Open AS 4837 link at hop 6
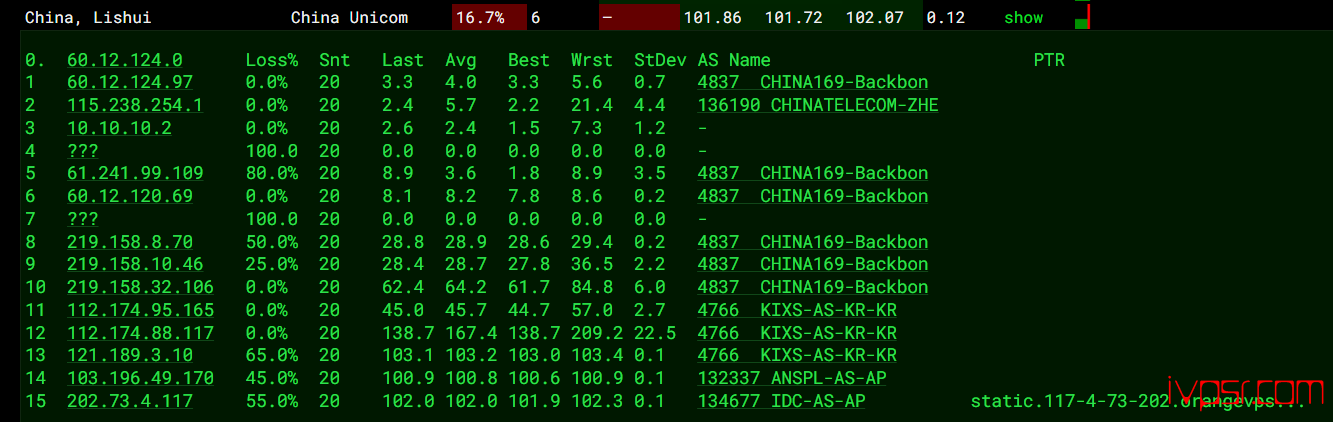 [813, 196]
